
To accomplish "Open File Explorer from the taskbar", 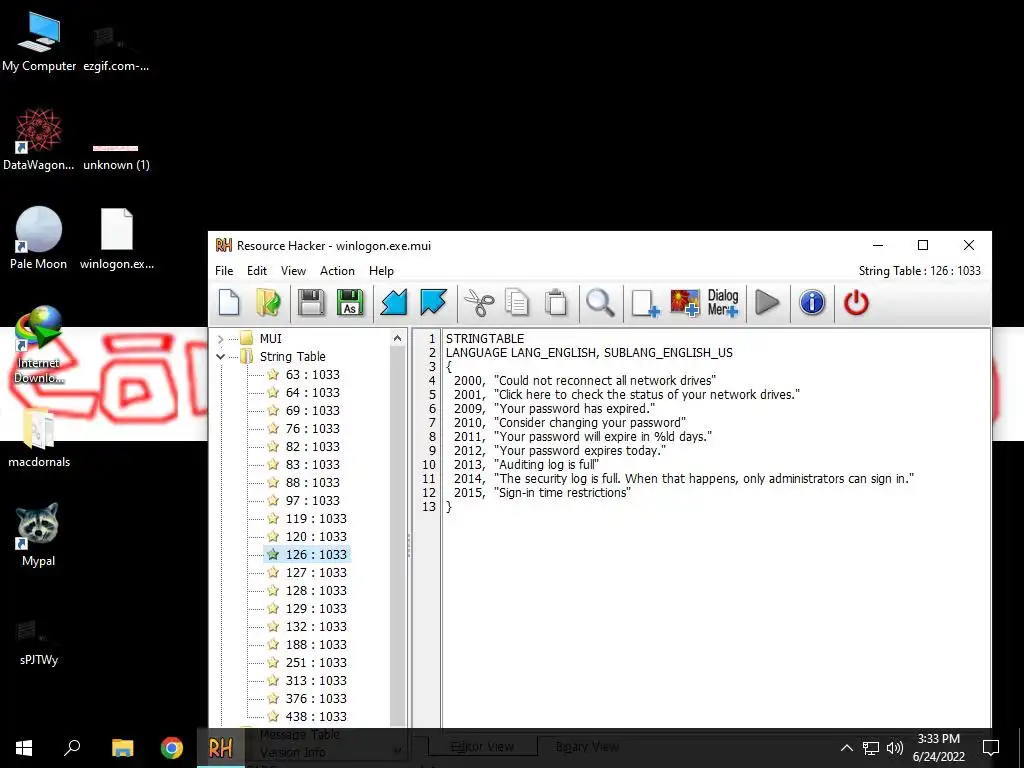I will (122, 748).
